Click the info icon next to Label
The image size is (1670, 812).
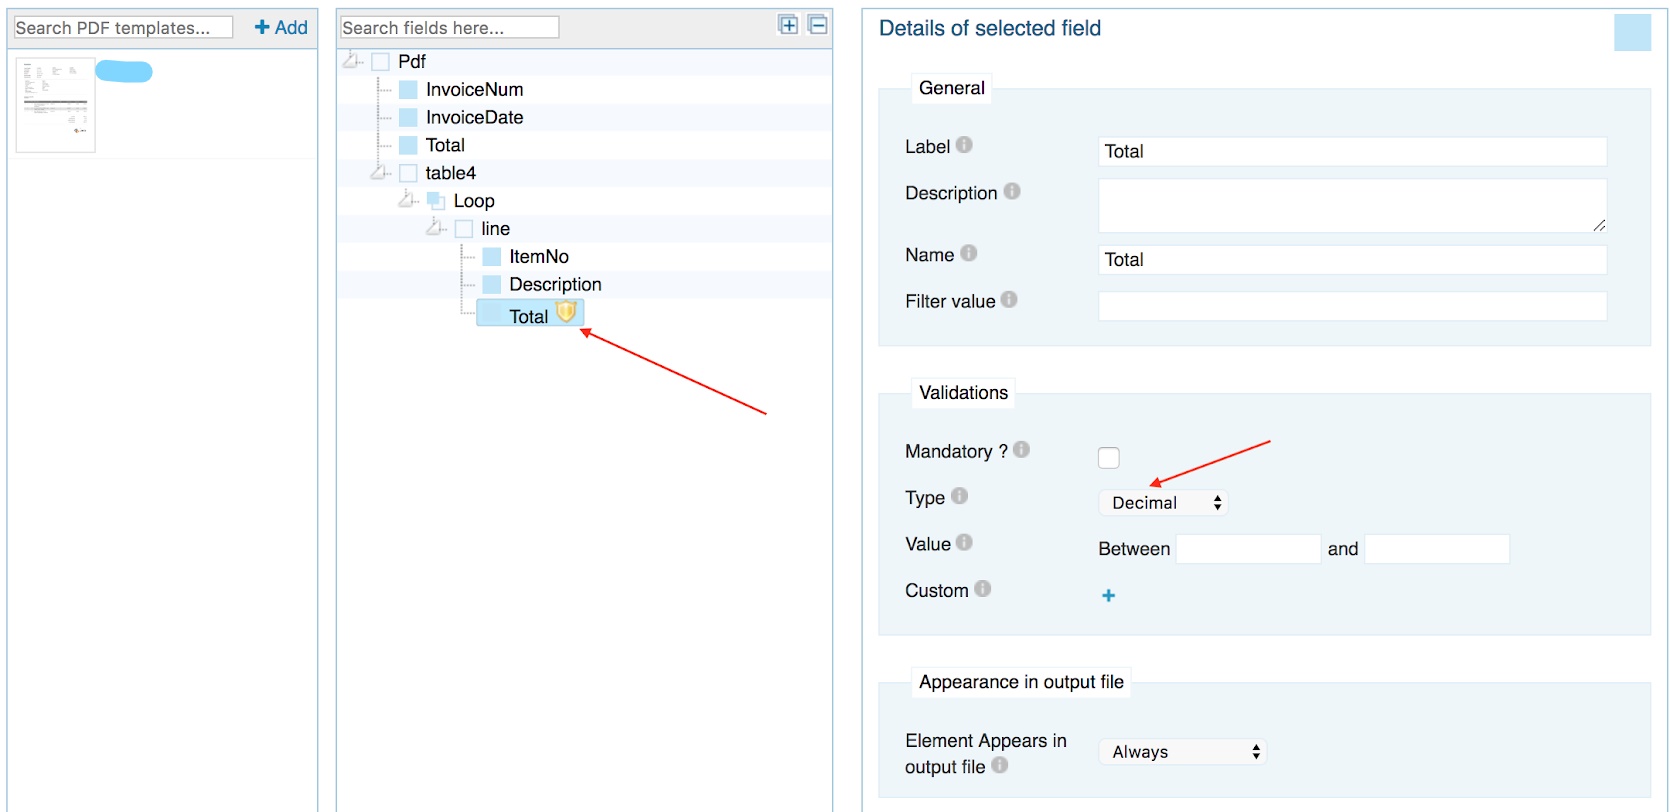point(964,145)
